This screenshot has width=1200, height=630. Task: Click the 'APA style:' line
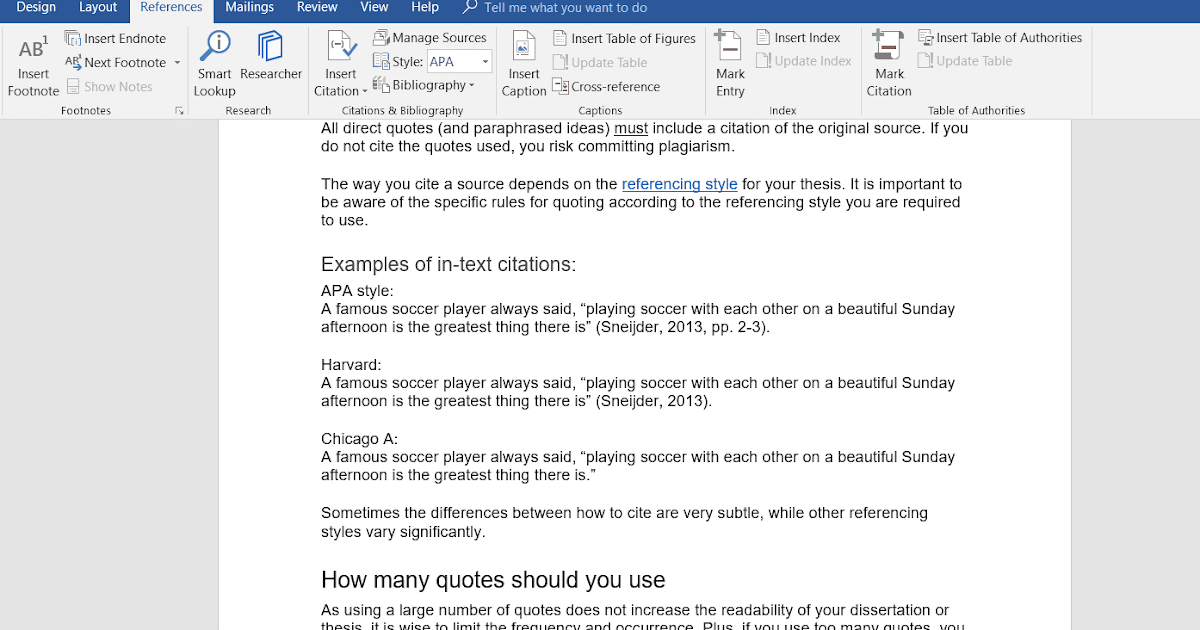tap(358, 291)
